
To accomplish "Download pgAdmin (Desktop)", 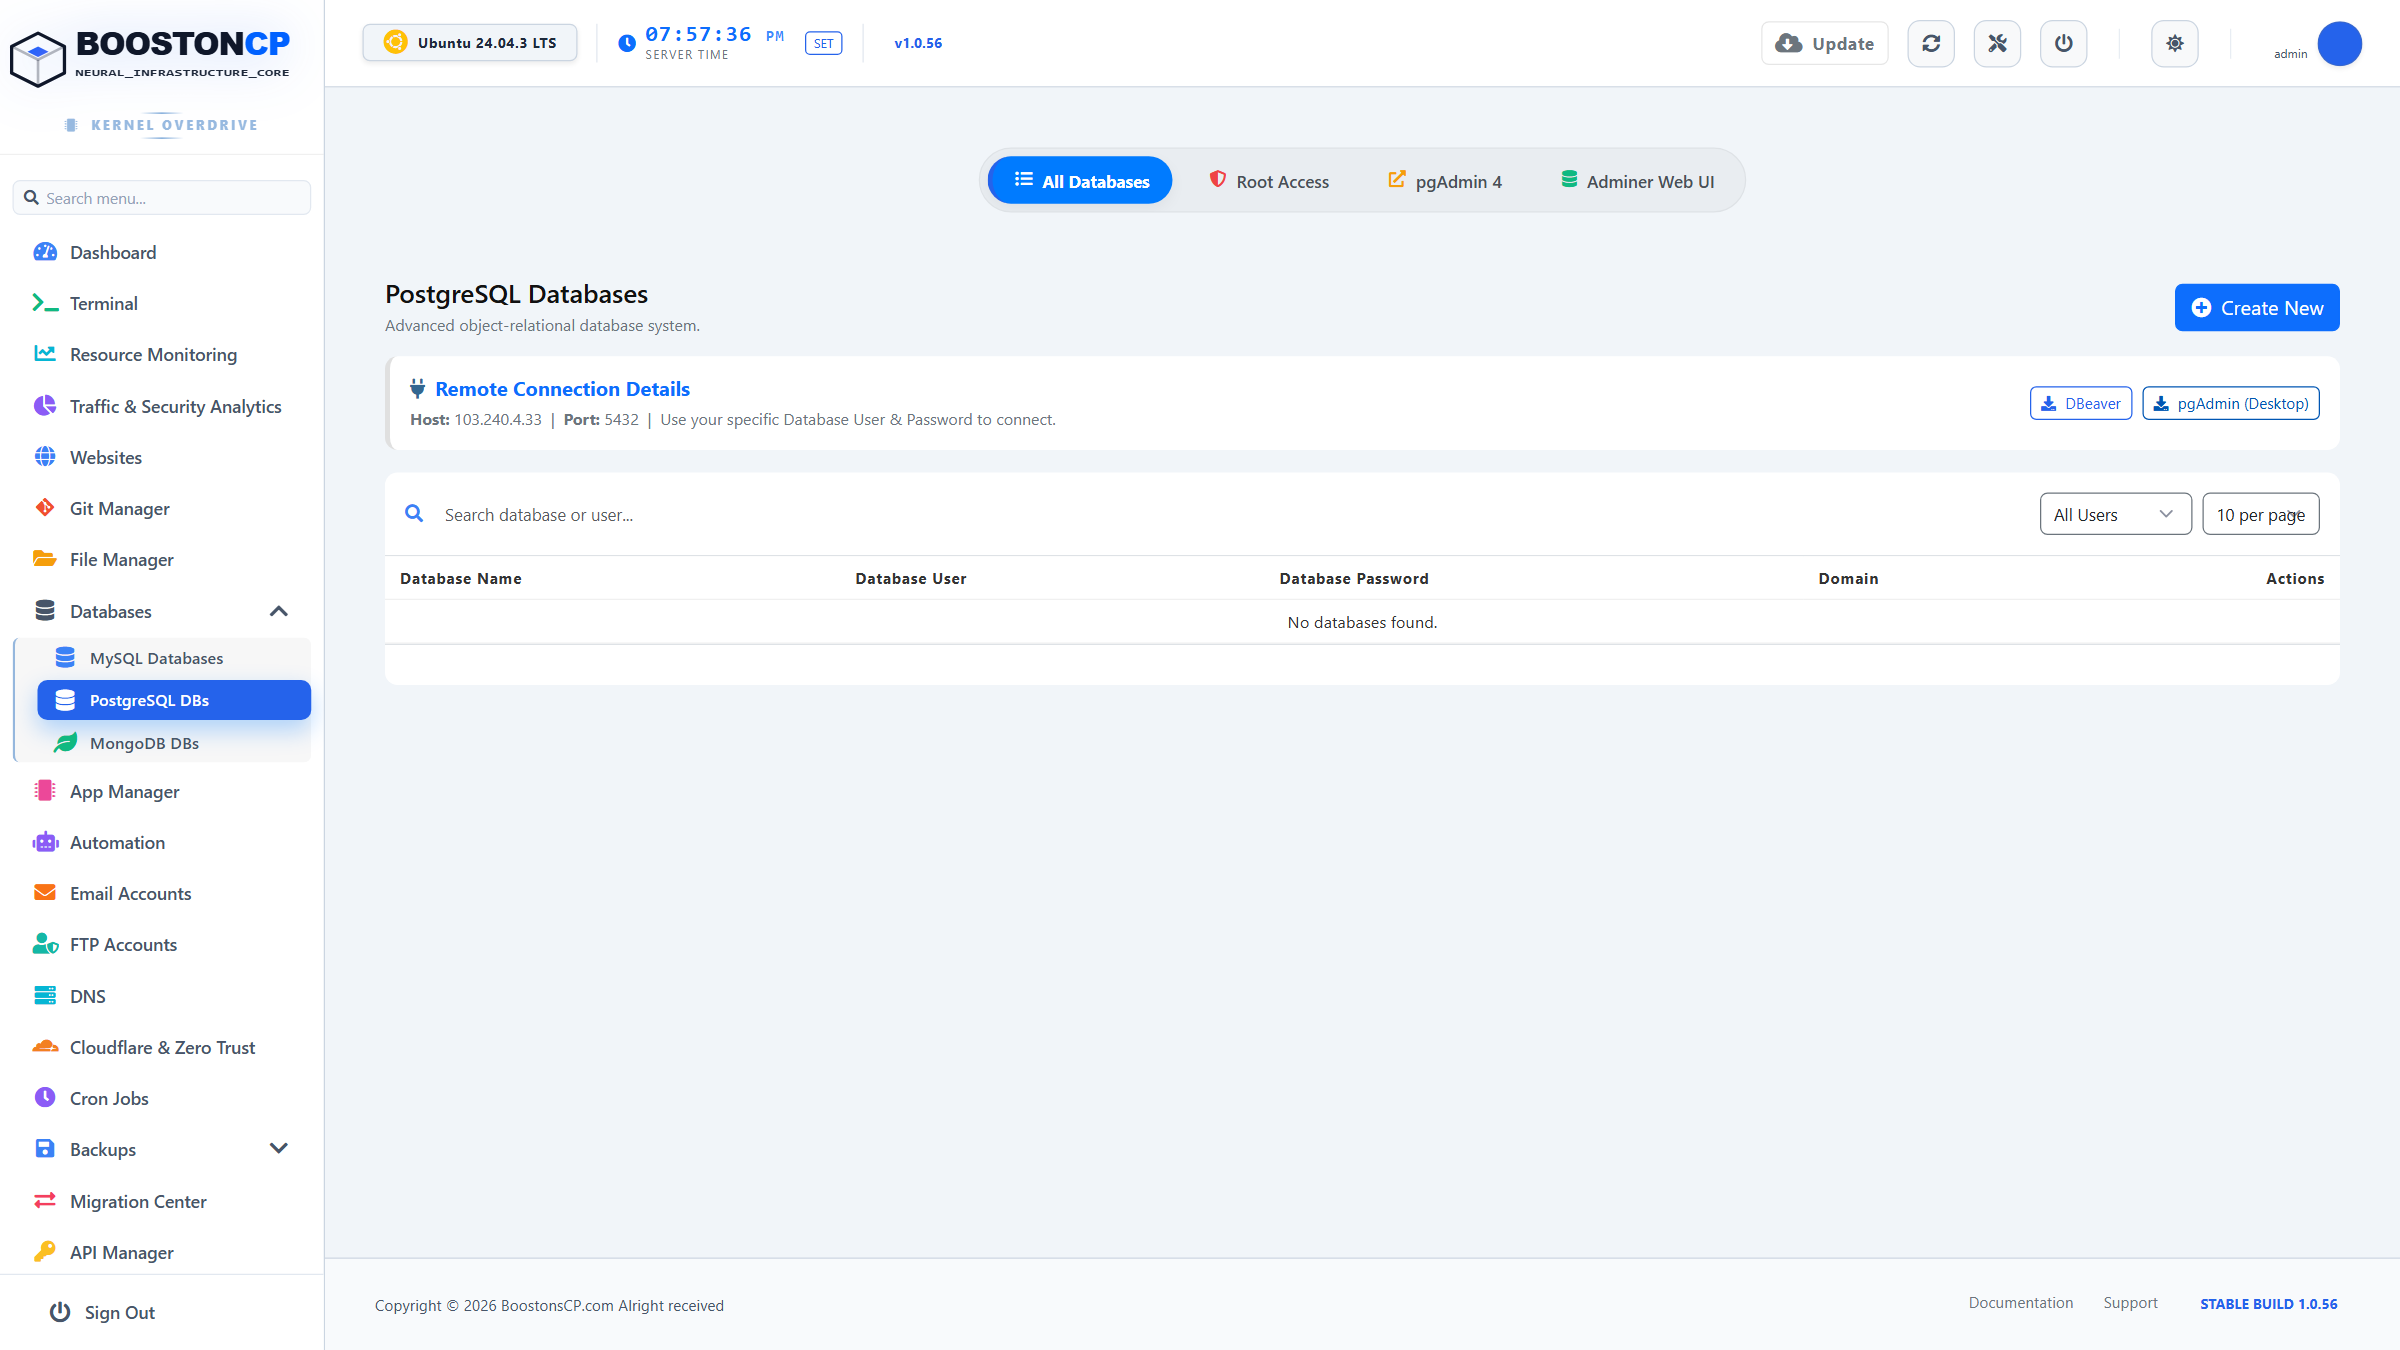I will [x=2231, y=403].
